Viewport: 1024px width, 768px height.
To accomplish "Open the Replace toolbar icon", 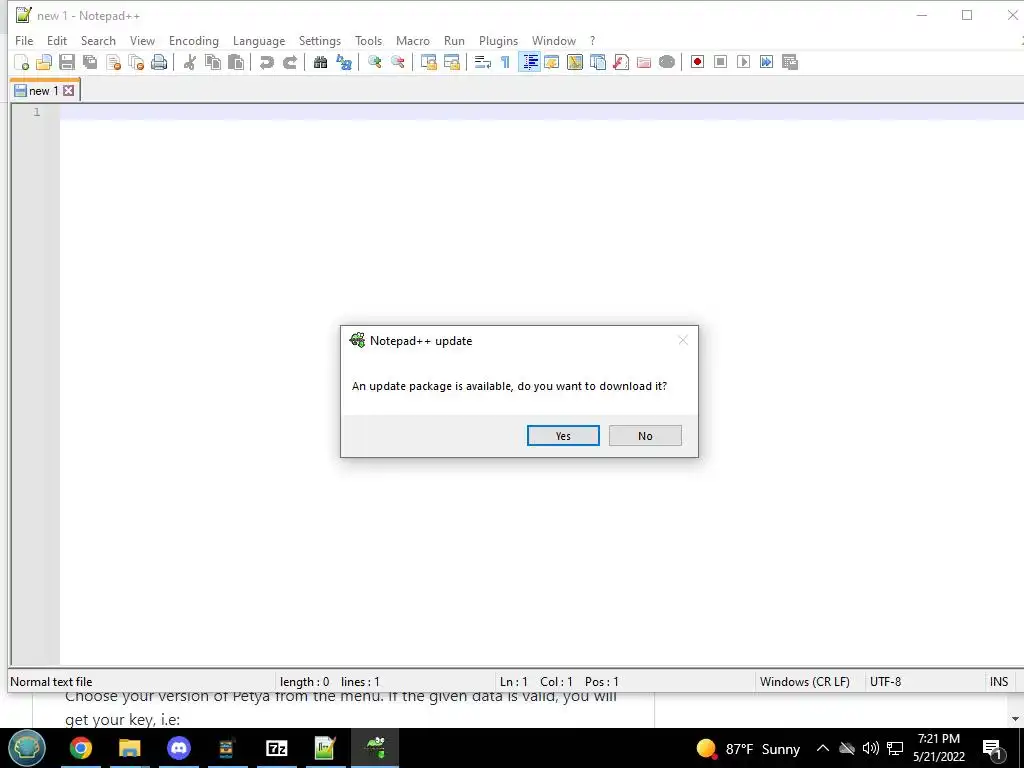I will pyautogui.click(x=344, y=62).
